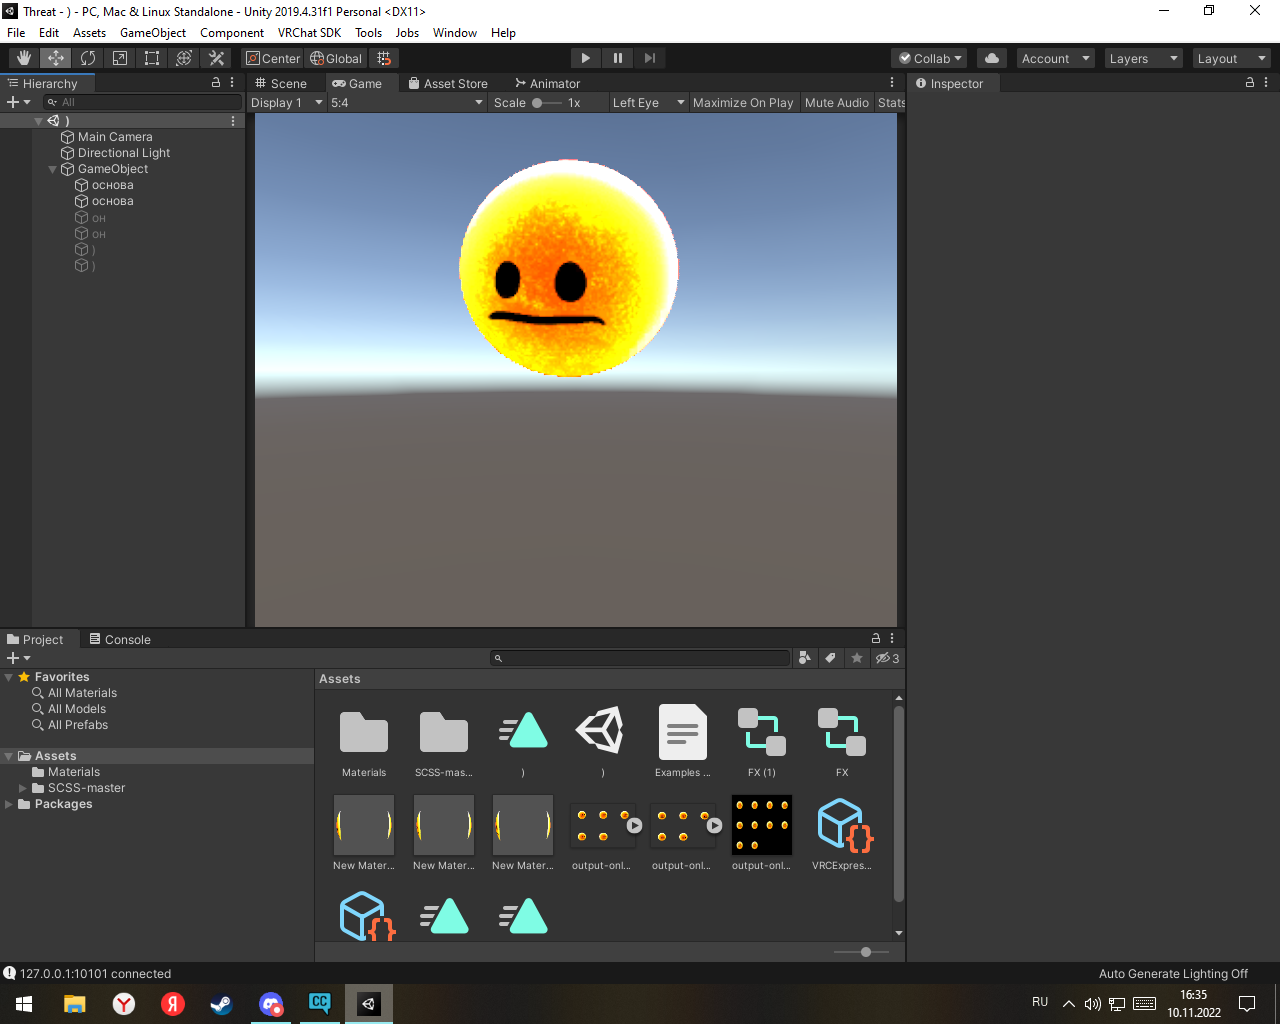
Task: Open the cloud services icon
Action: [x=991, y=58]
